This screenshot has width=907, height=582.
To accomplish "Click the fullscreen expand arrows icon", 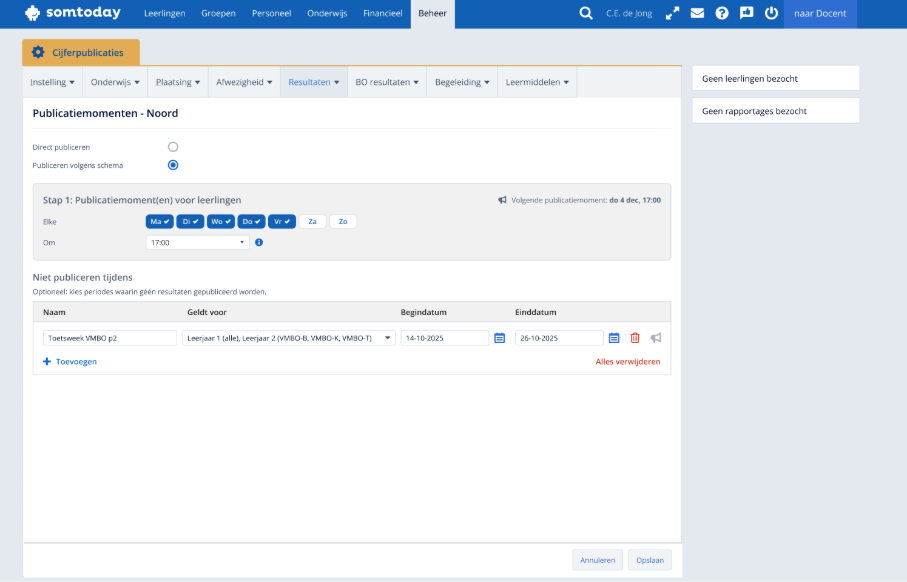I will pos(673,13).
